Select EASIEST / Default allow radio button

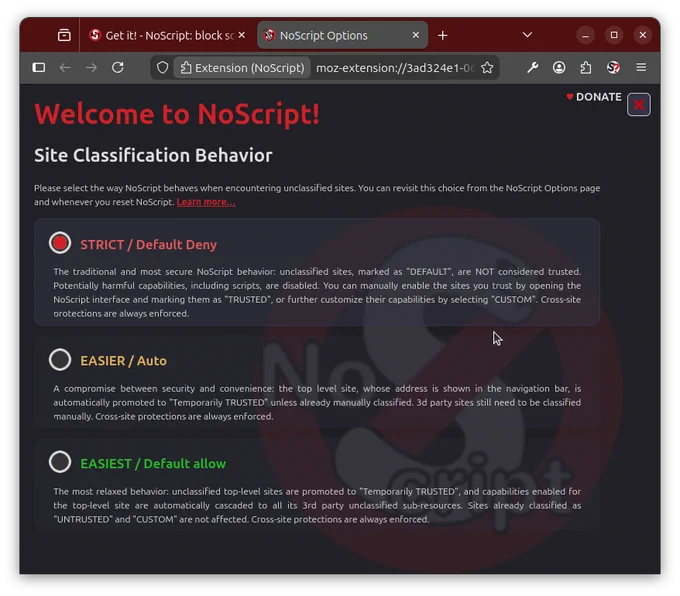(x=60, y=462)
